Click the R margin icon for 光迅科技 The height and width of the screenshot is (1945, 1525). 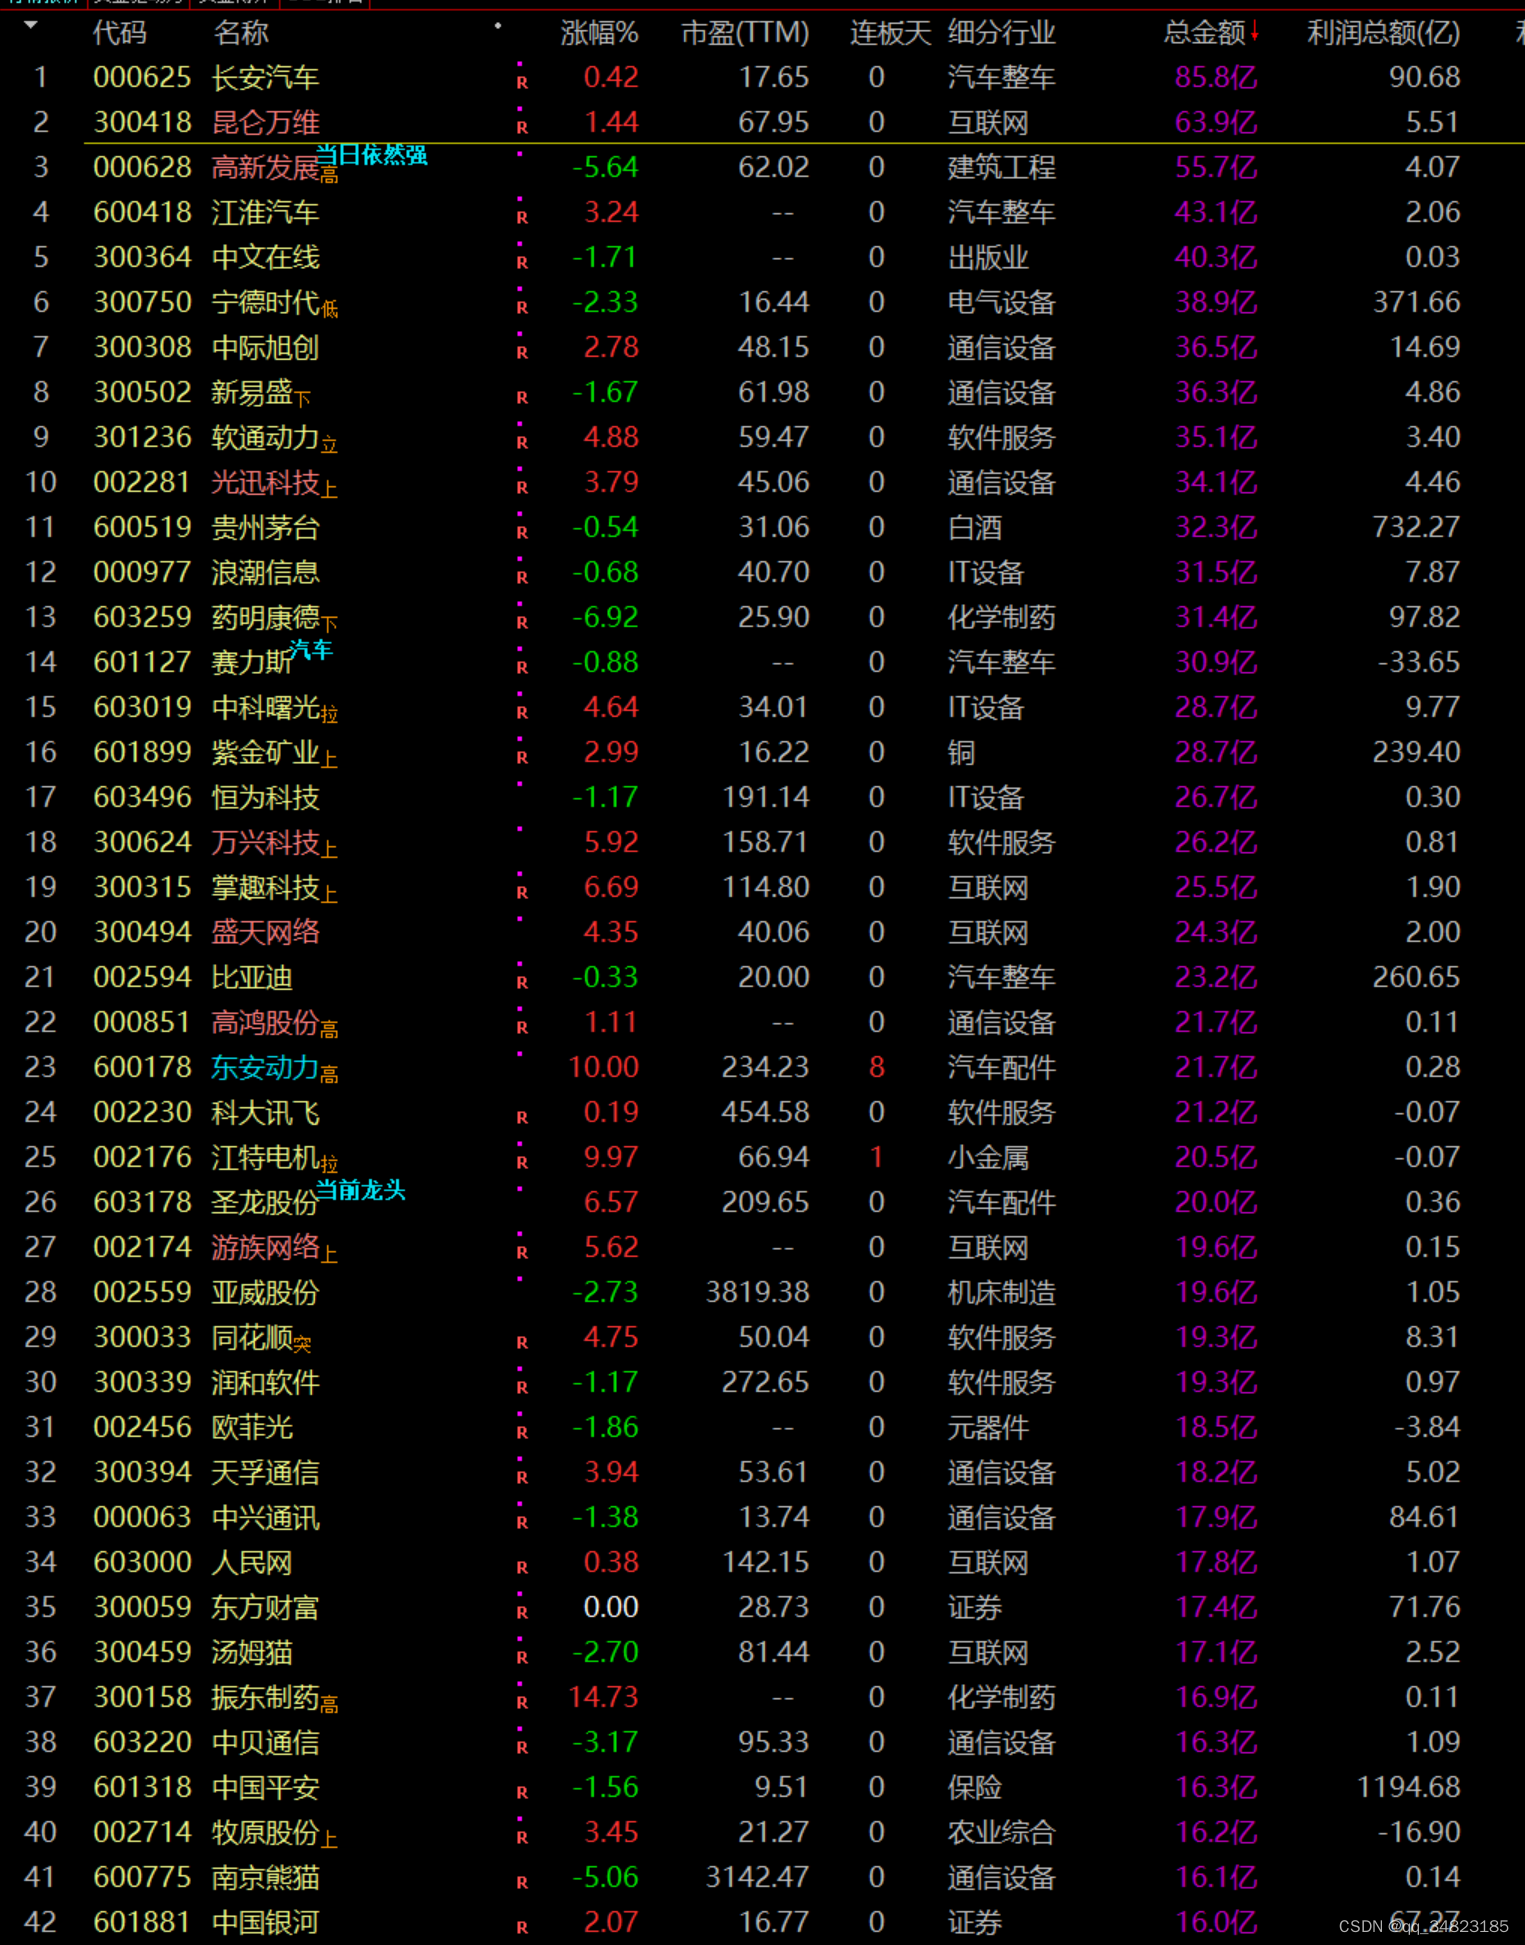[521, 488]
